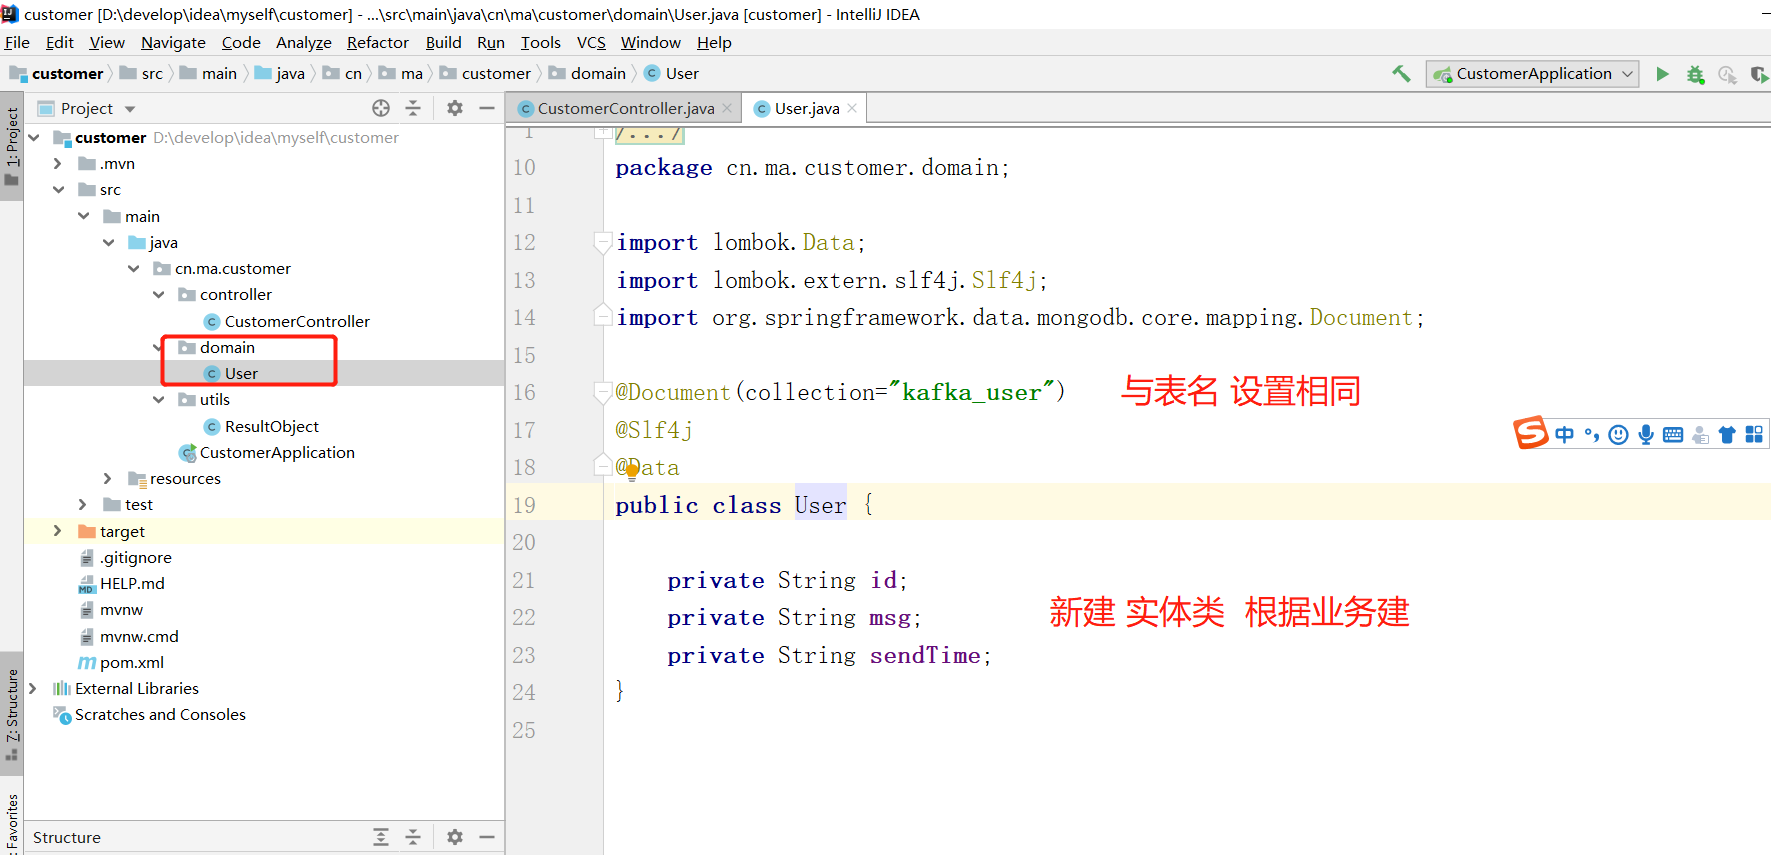Select CustomerController class in project tree
The height and width of the screenshot is (855, 1771).
coord(286,321)
